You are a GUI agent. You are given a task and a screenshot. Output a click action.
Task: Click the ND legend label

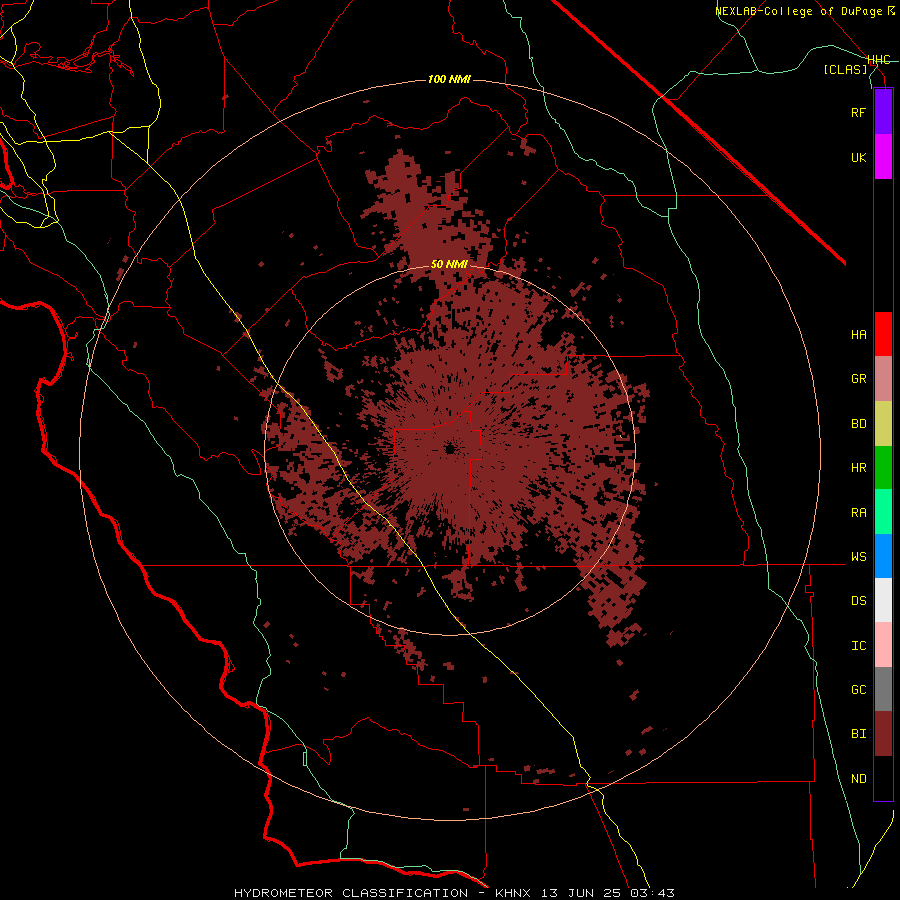pyautogui.click(x=859, y=779)
